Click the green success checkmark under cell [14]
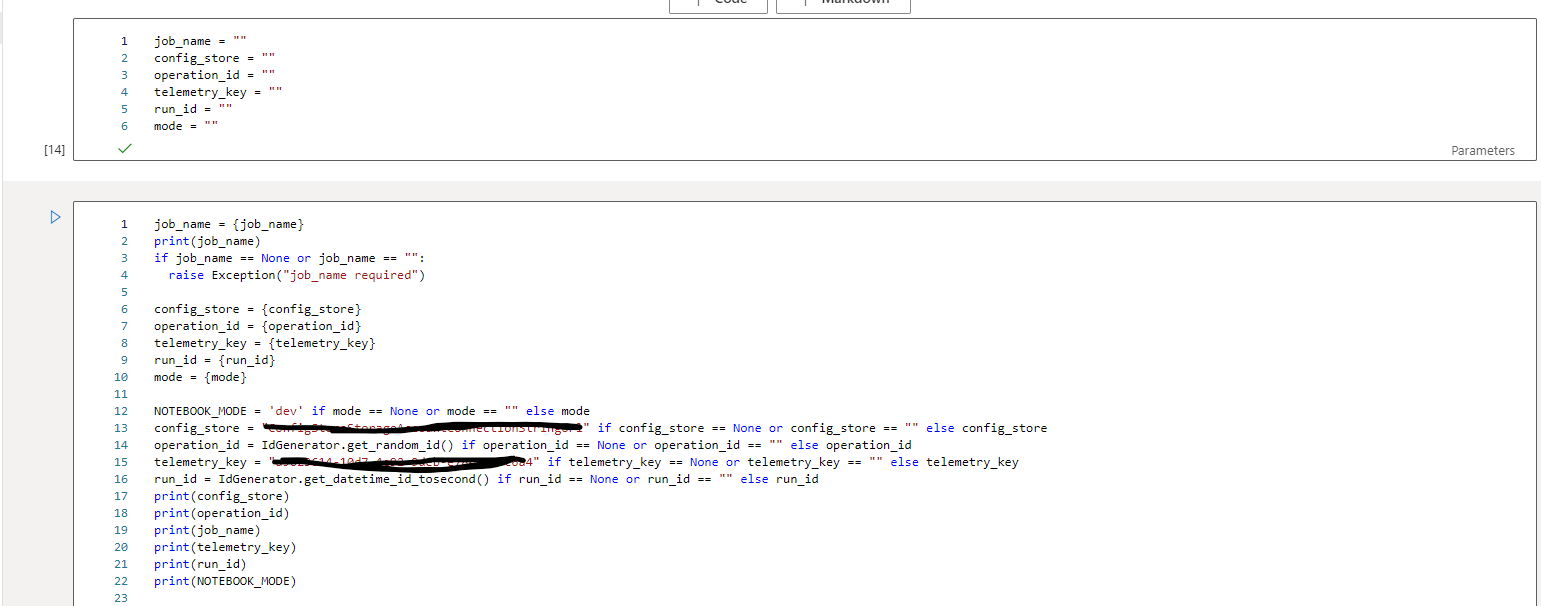 124,148
